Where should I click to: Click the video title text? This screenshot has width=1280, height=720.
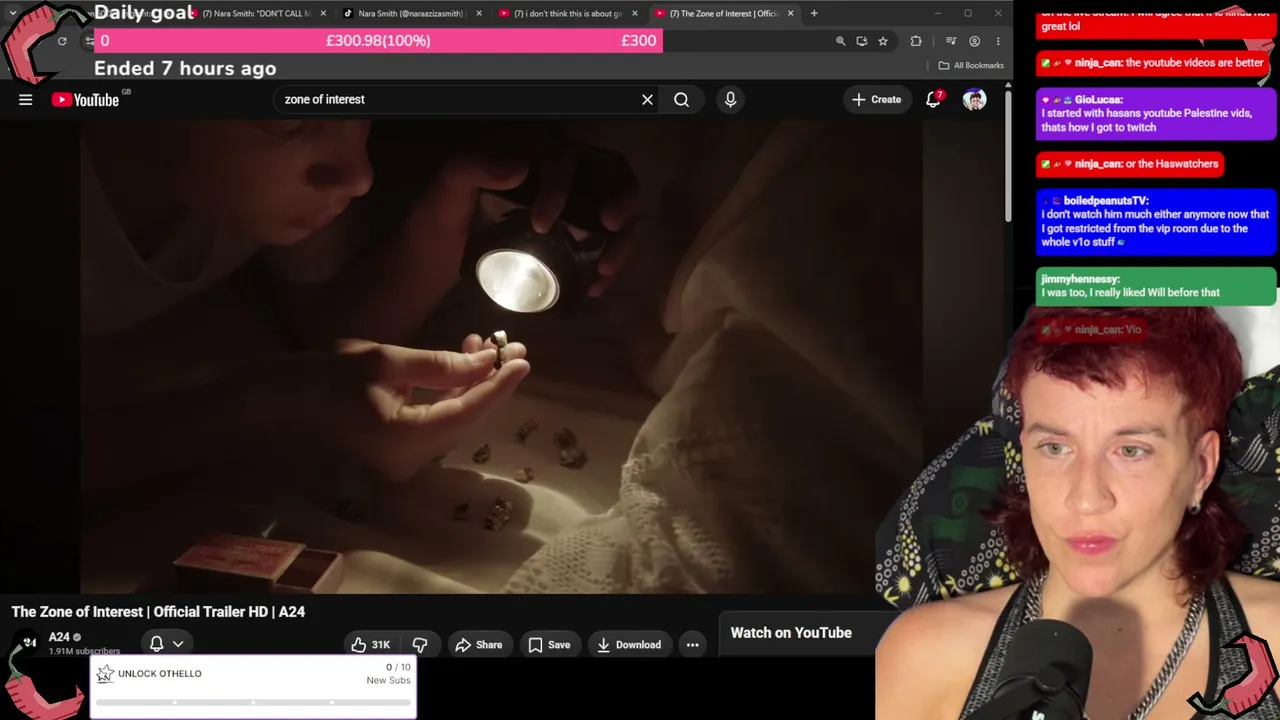pyautogui.click(x=158, y=612)
